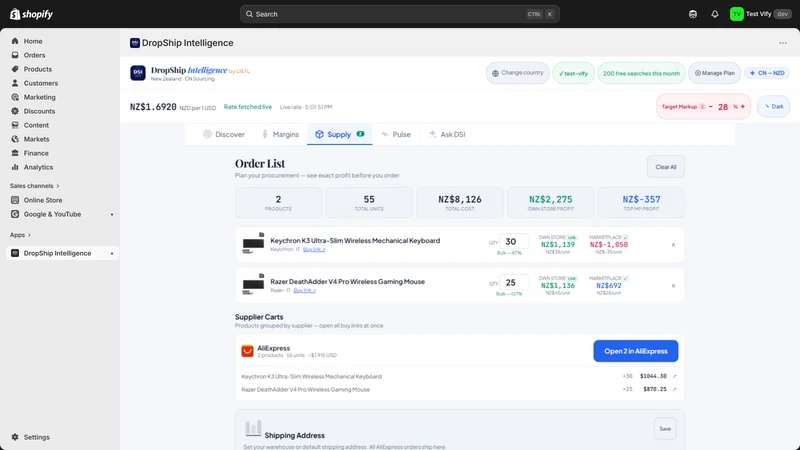Open Buy link for Razer mouse
The height and width of the screenshot is (450, 800).
pos(305,290)
